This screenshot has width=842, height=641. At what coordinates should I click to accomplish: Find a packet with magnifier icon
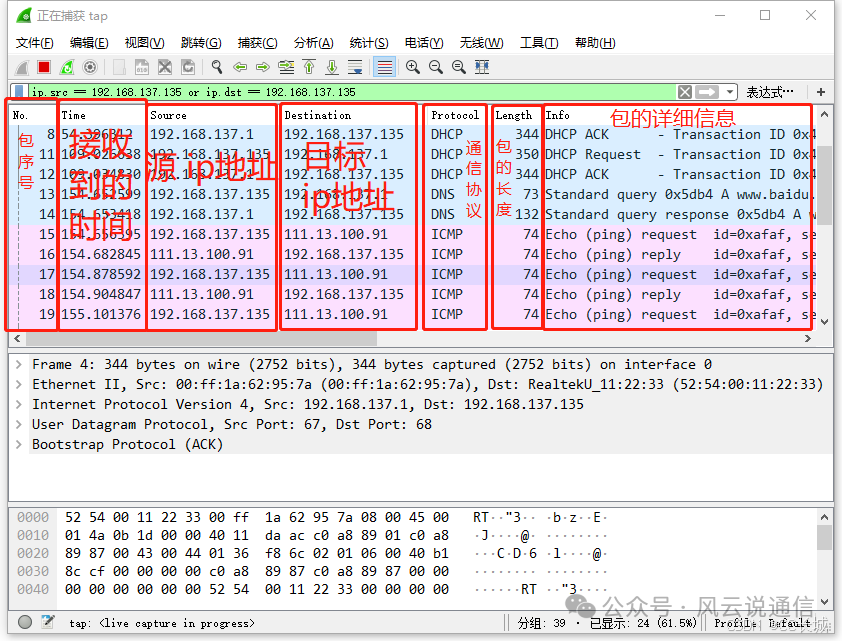217,67
